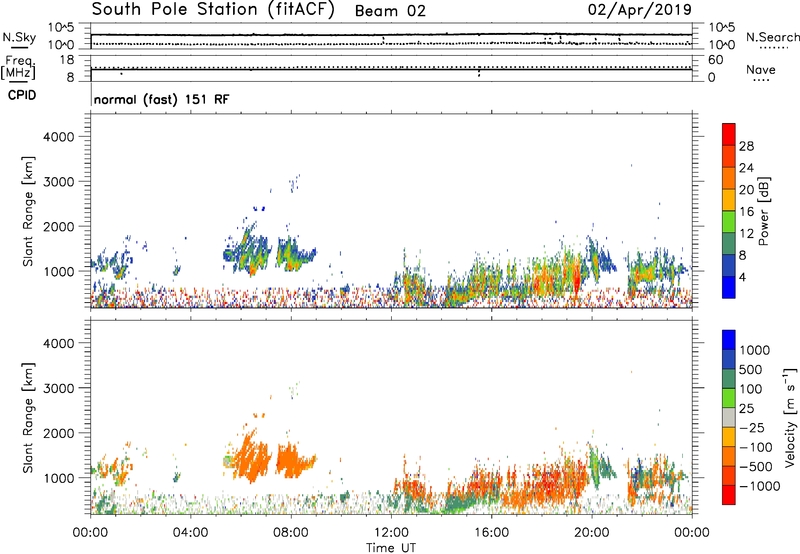Click the 'N.Sky' legend label
The image size is (800, 554).
point(19,37)
